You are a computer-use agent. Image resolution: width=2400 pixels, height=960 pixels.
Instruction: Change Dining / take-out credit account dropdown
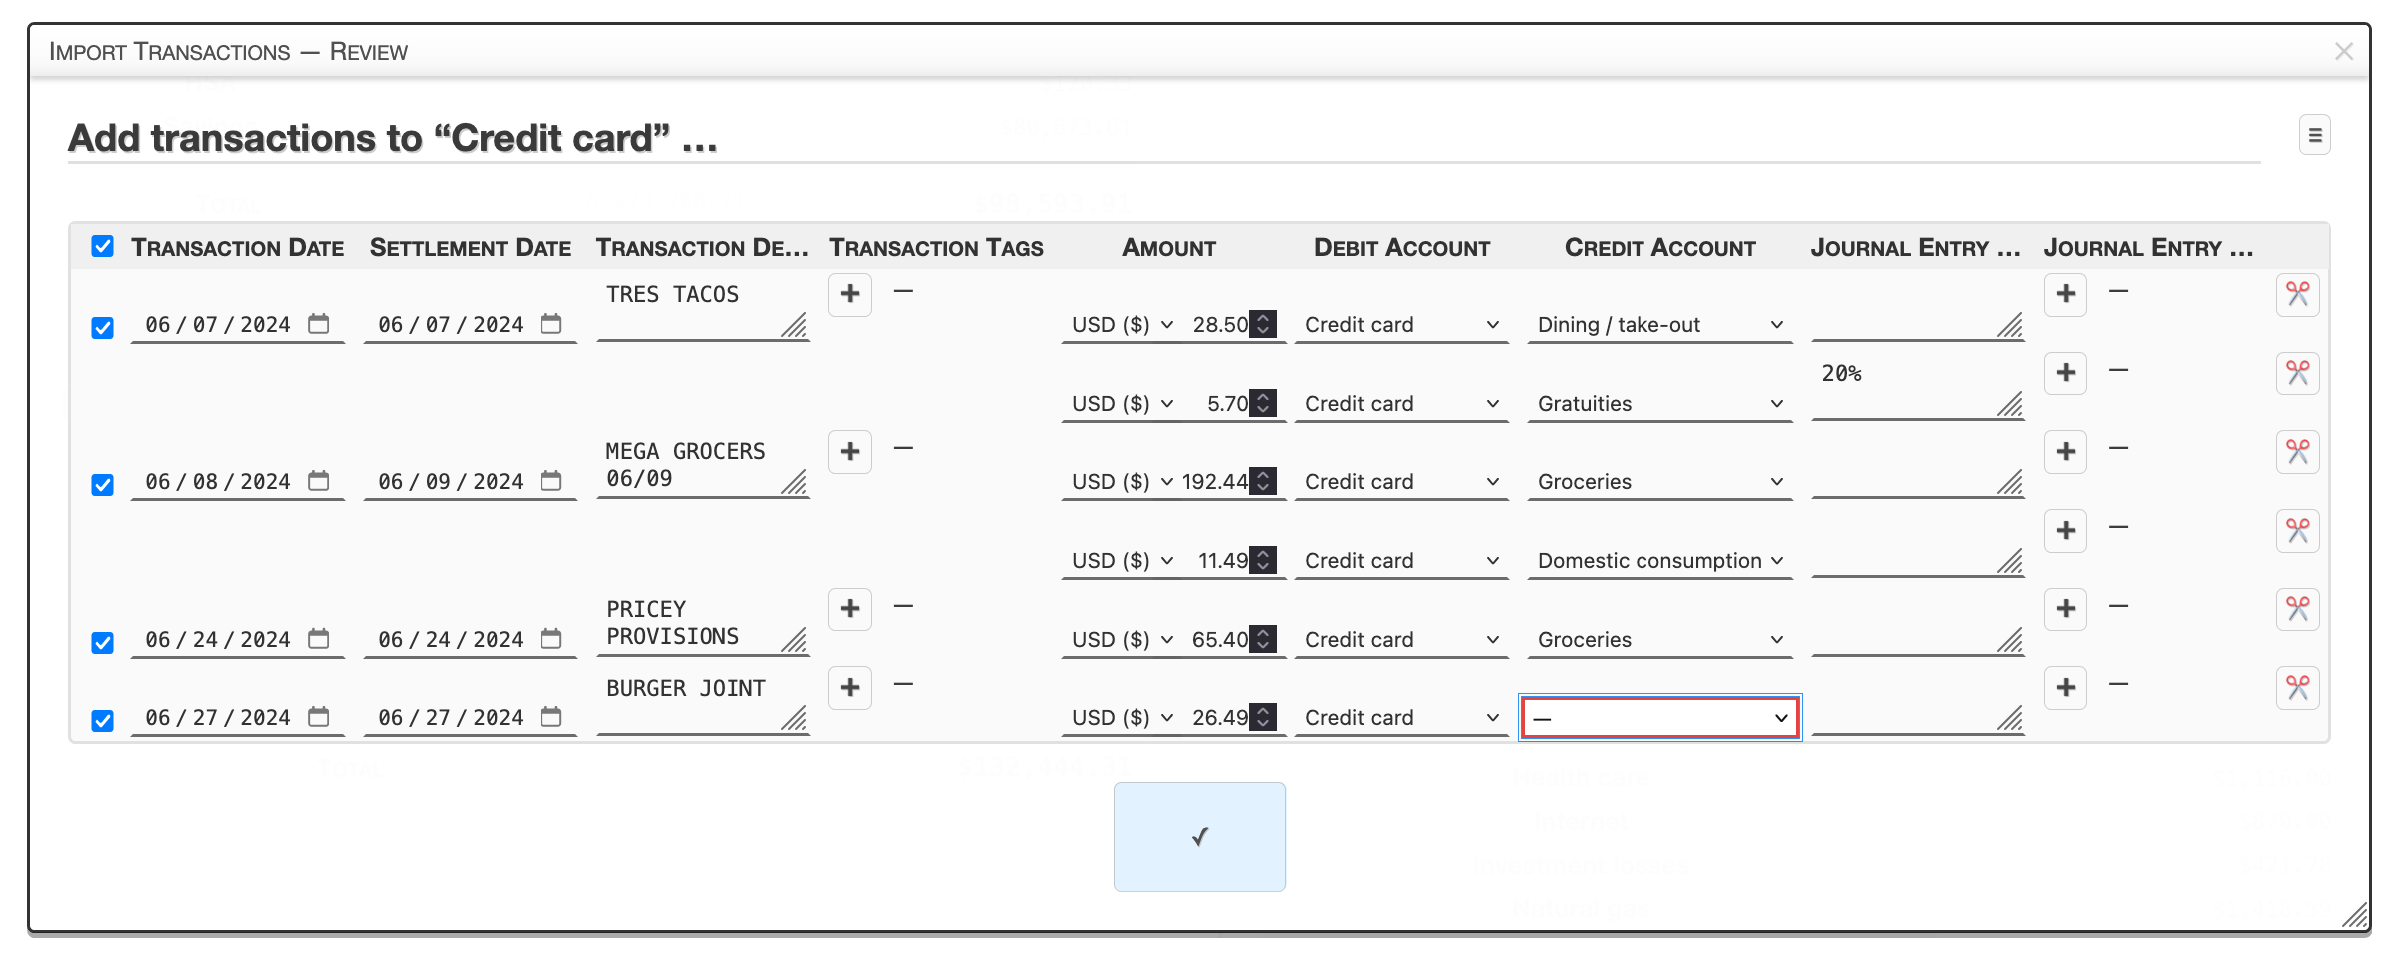click(x=1660, y=325)
